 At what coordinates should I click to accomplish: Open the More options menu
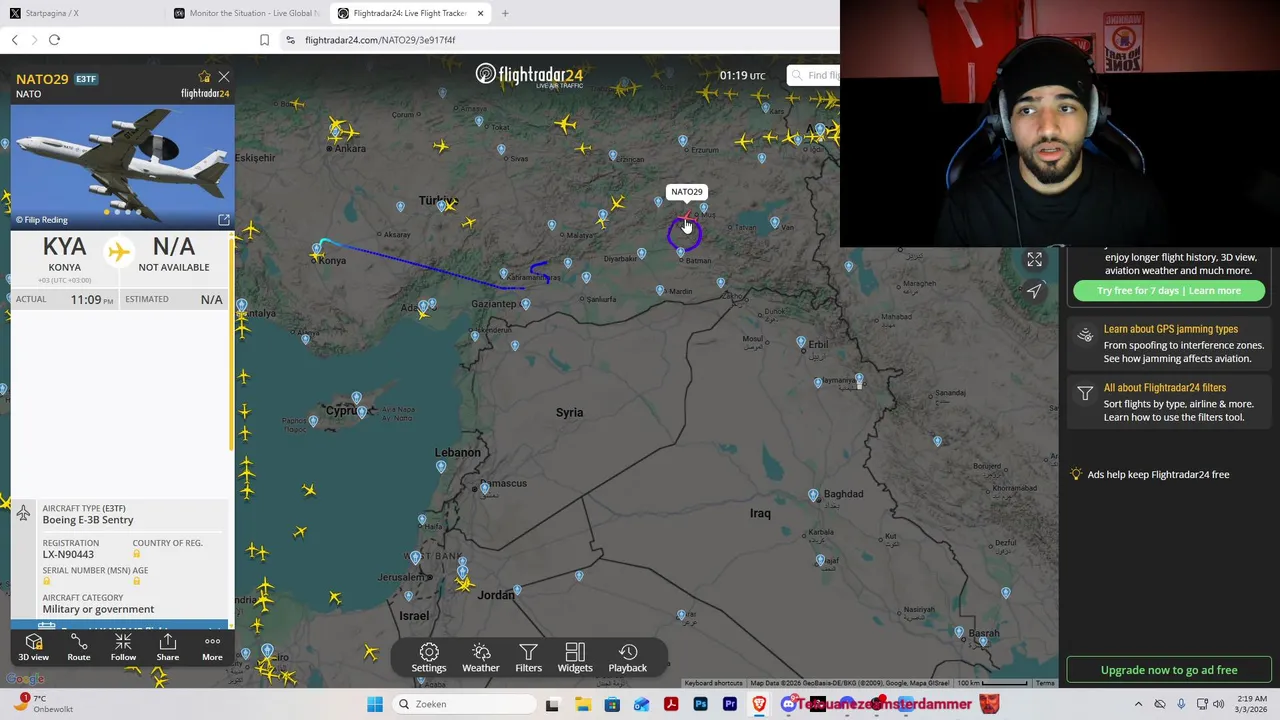tap(212, 647)
